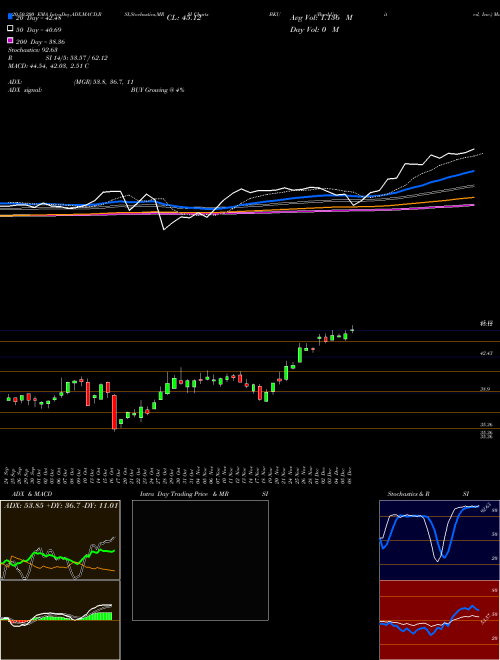Click the ADX (MGR) 53.8, 36.7, 11 values
The height and width of the screenshot is (660, 500).
point(104,82)
